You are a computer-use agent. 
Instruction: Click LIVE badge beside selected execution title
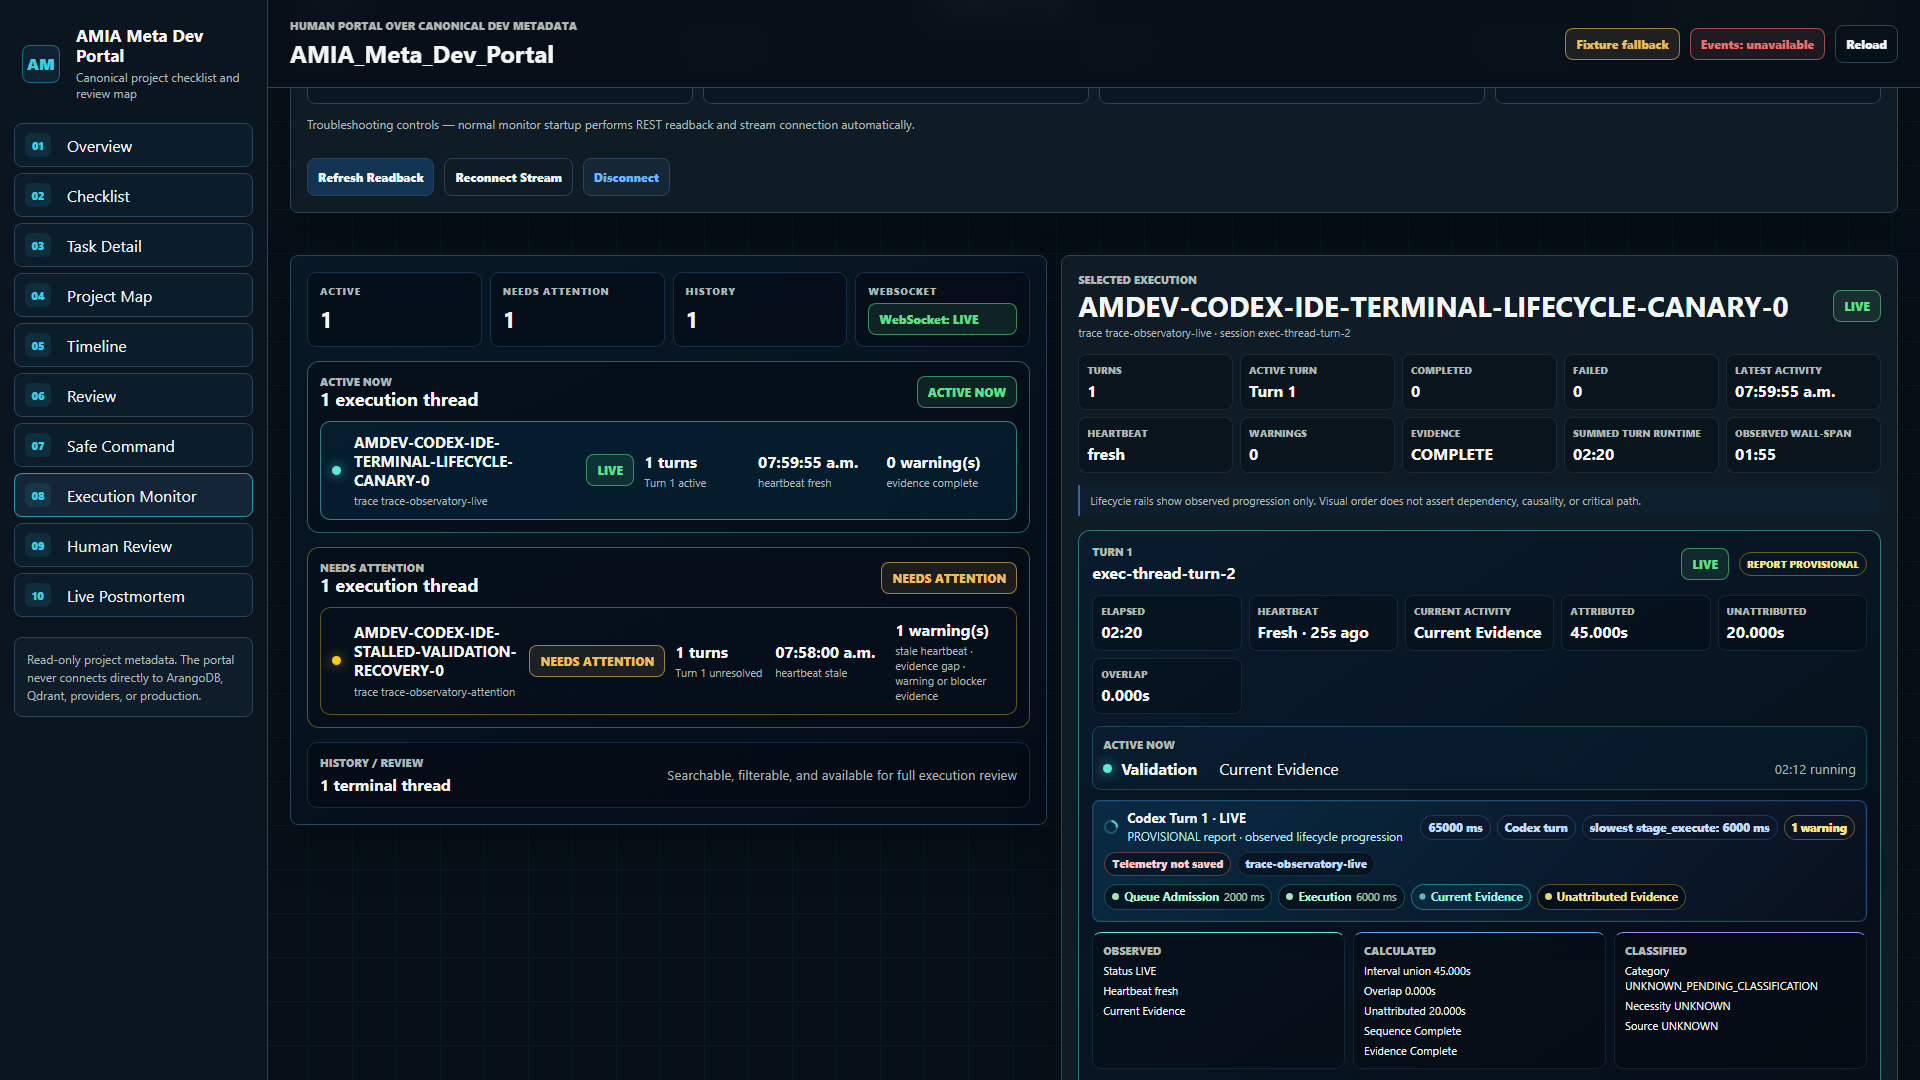click(1857, 307)
